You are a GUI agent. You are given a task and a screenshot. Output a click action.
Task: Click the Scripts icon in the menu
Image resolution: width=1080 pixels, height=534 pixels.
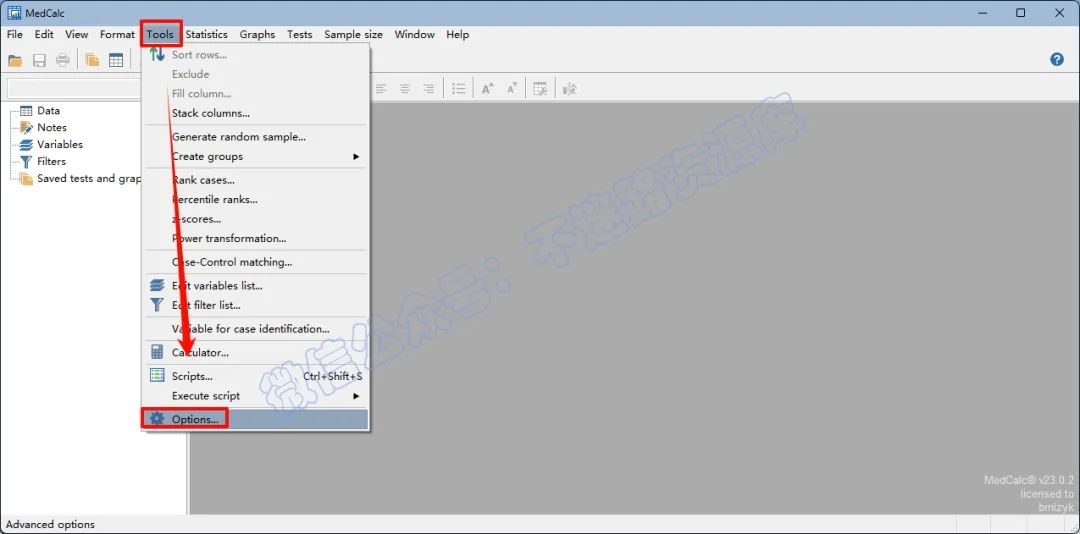pyautogui.click(x=157, y=376)
